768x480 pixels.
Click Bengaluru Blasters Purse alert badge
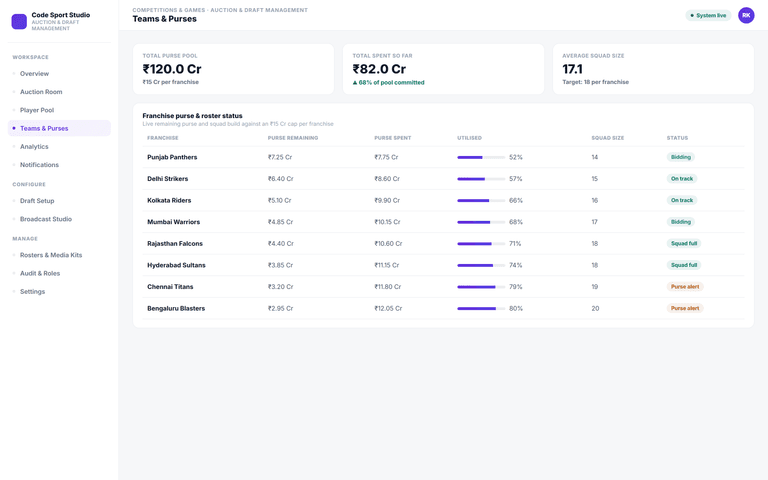[x=685, y=309]
